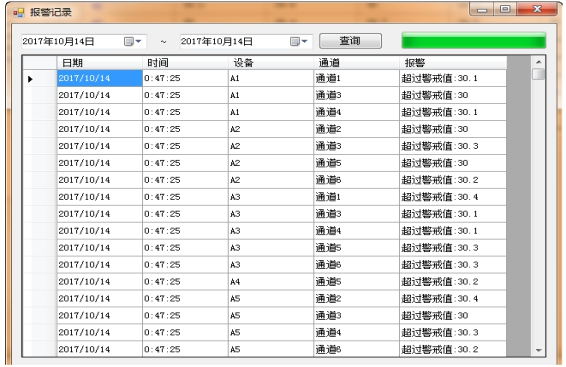The height and width of the screenshot is (367, 566).
Task: Sort by the 报警 column header
Action: tap(453, 63)
